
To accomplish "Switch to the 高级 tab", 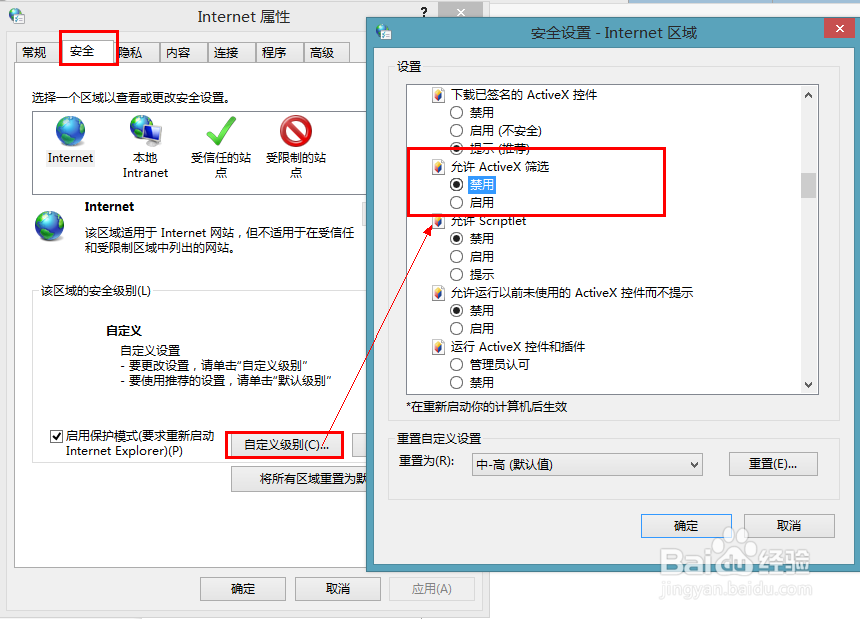I will [x=326, y=53].
